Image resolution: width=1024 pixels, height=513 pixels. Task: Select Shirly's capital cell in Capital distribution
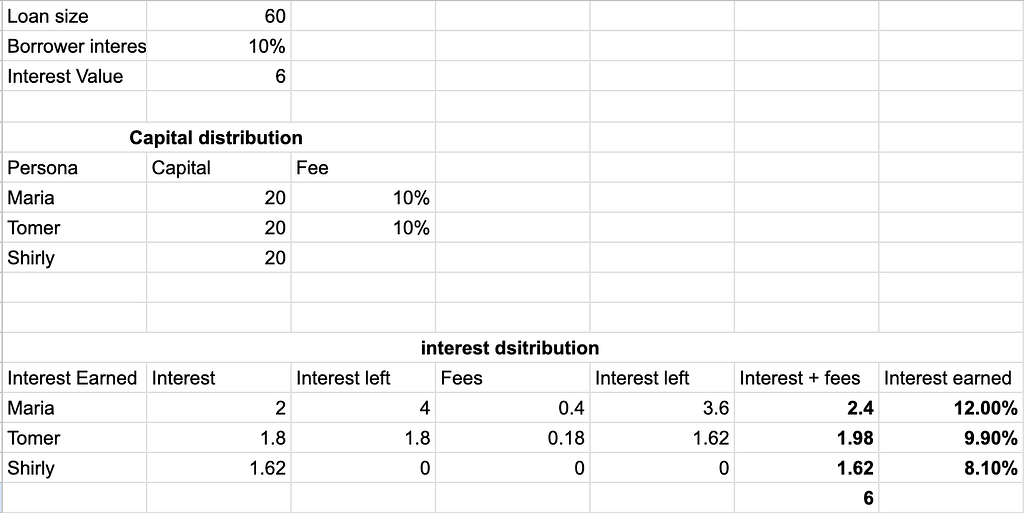point(219,258)
